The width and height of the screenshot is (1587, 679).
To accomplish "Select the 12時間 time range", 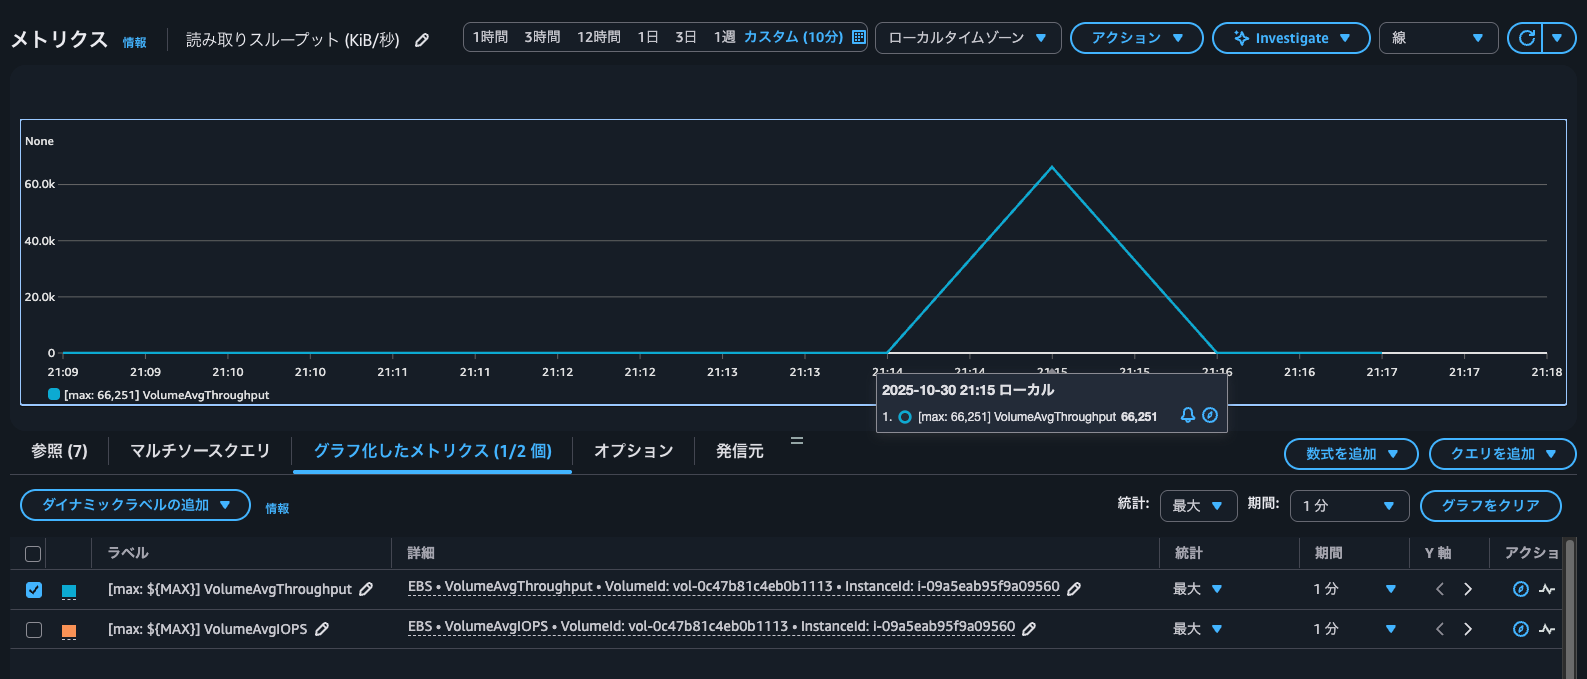I will tap(598, 37).
